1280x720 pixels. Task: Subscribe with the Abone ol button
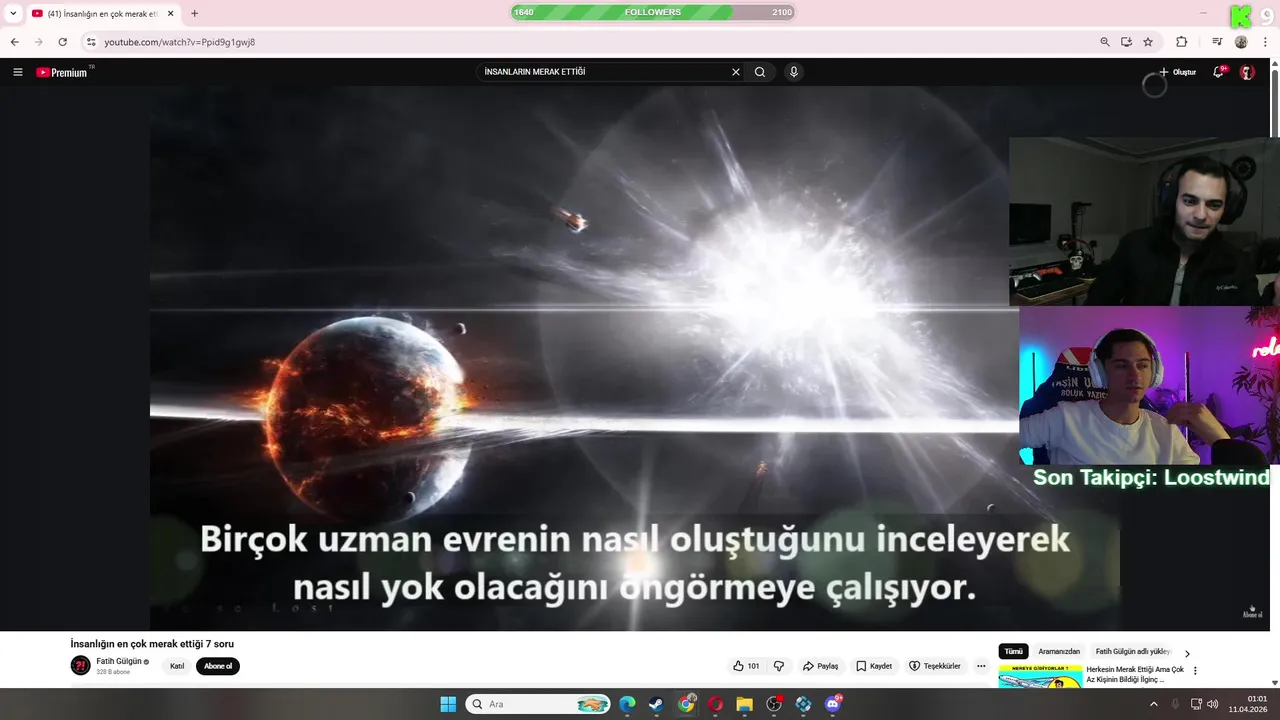coord(218,666)
